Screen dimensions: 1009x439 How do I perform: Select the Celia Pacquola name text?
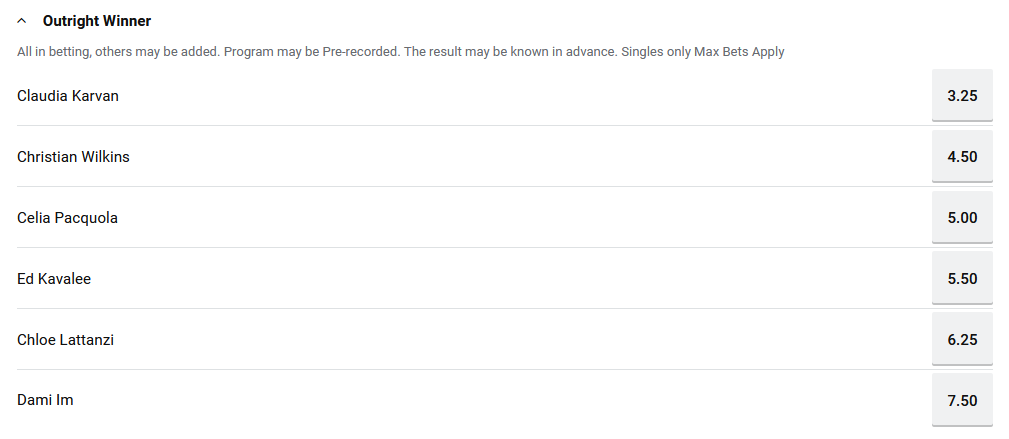[x=67, y=218]
